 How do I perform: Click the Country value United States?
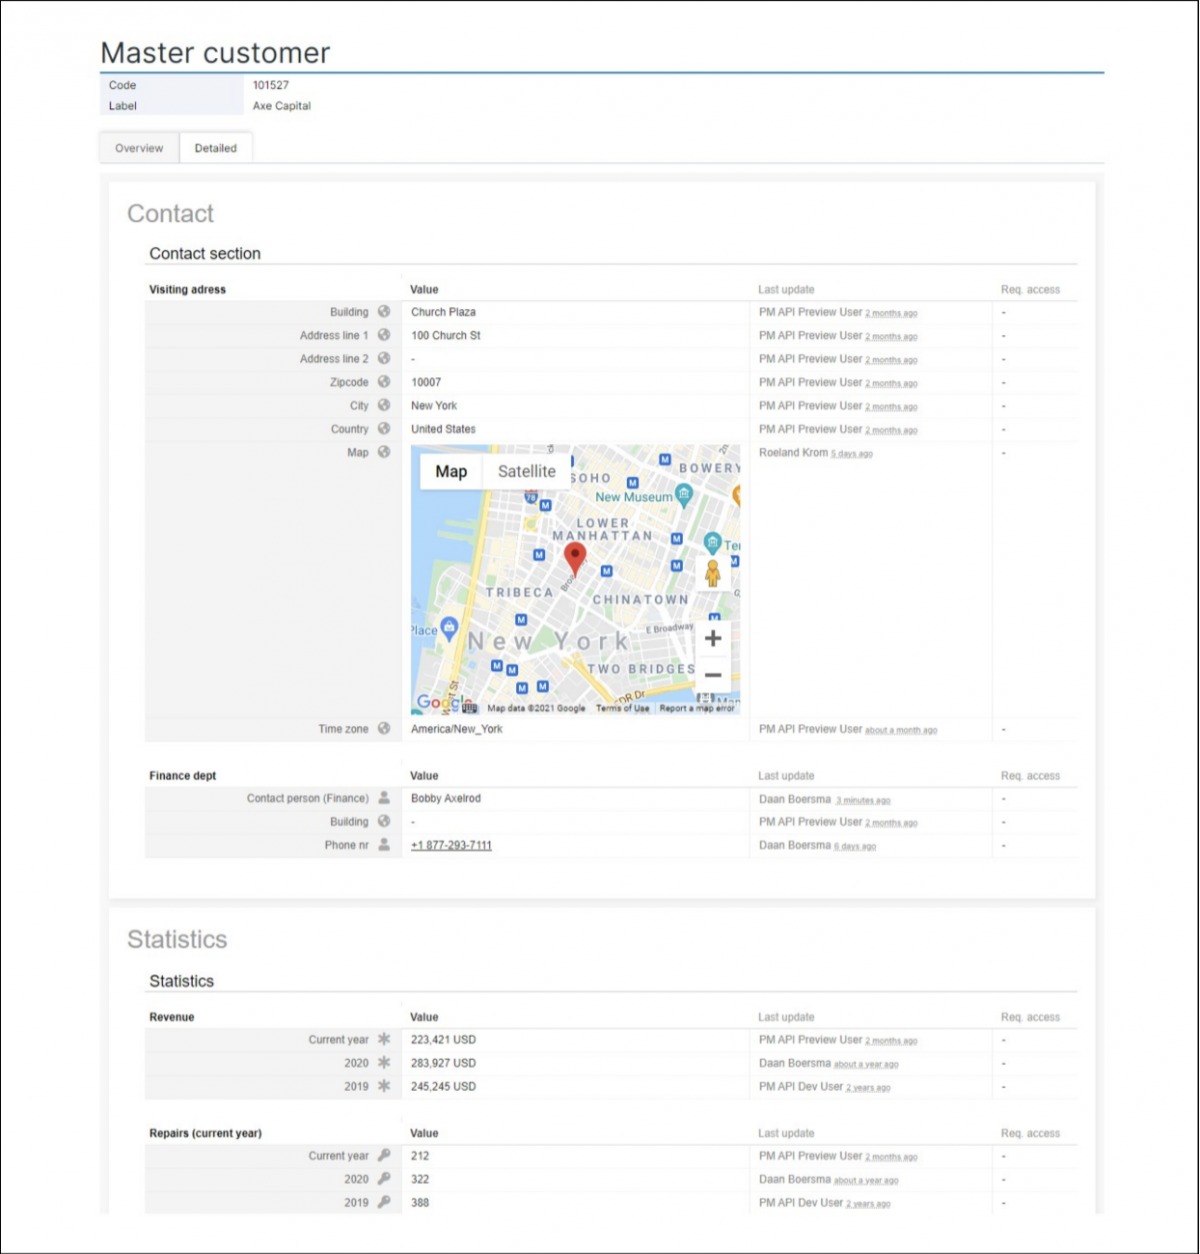443,429
